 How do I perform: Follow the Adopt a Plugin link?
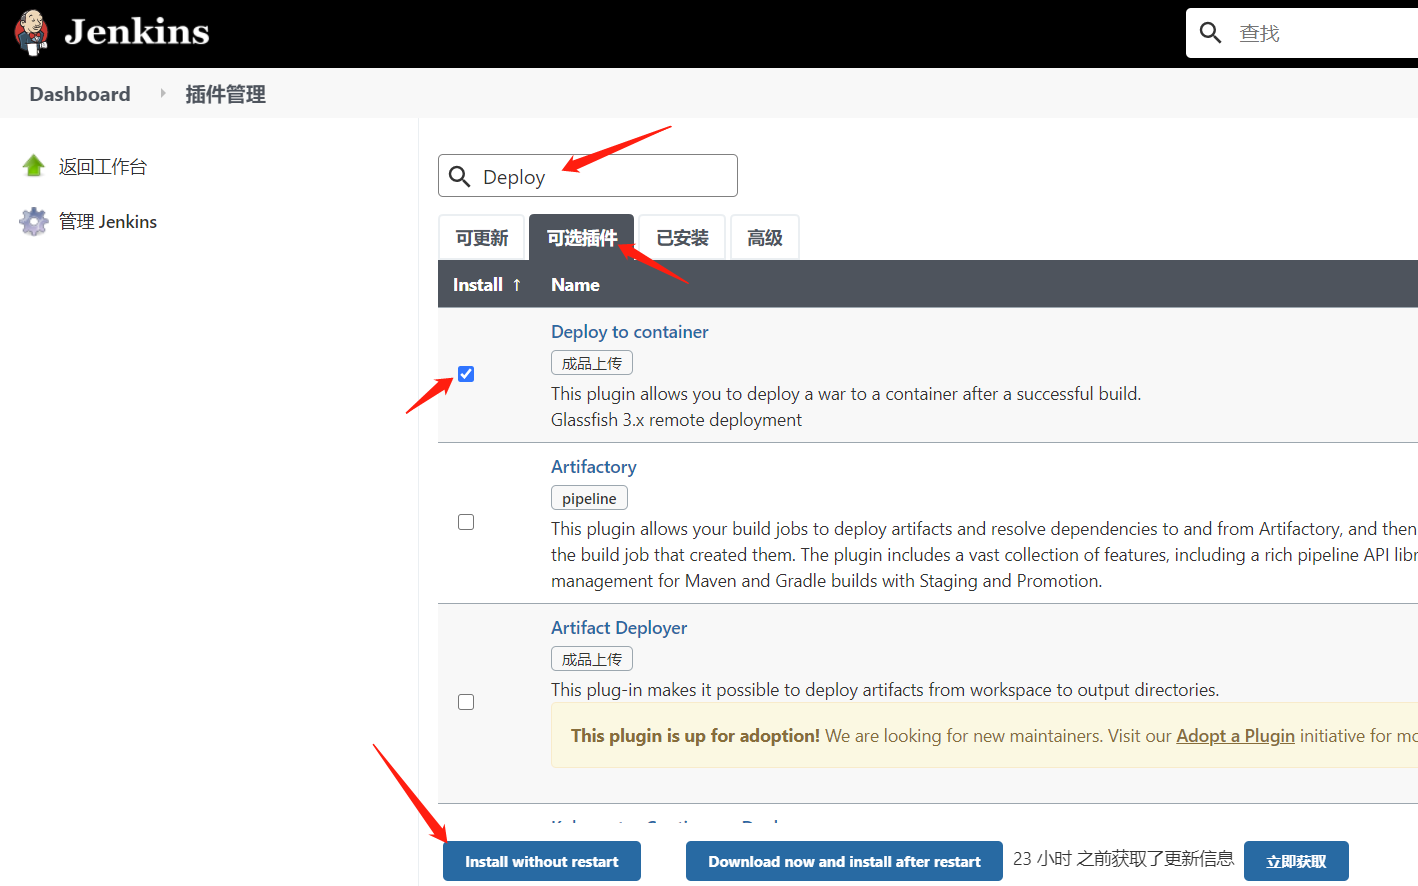pos(1235,736)
